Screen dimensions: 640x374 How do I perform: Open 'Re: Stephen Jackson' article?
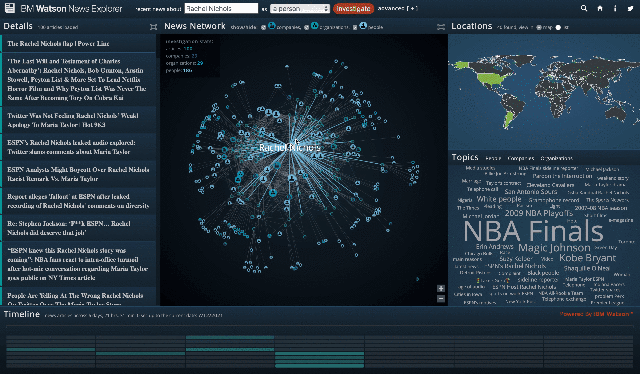click(x=78, y=228)
